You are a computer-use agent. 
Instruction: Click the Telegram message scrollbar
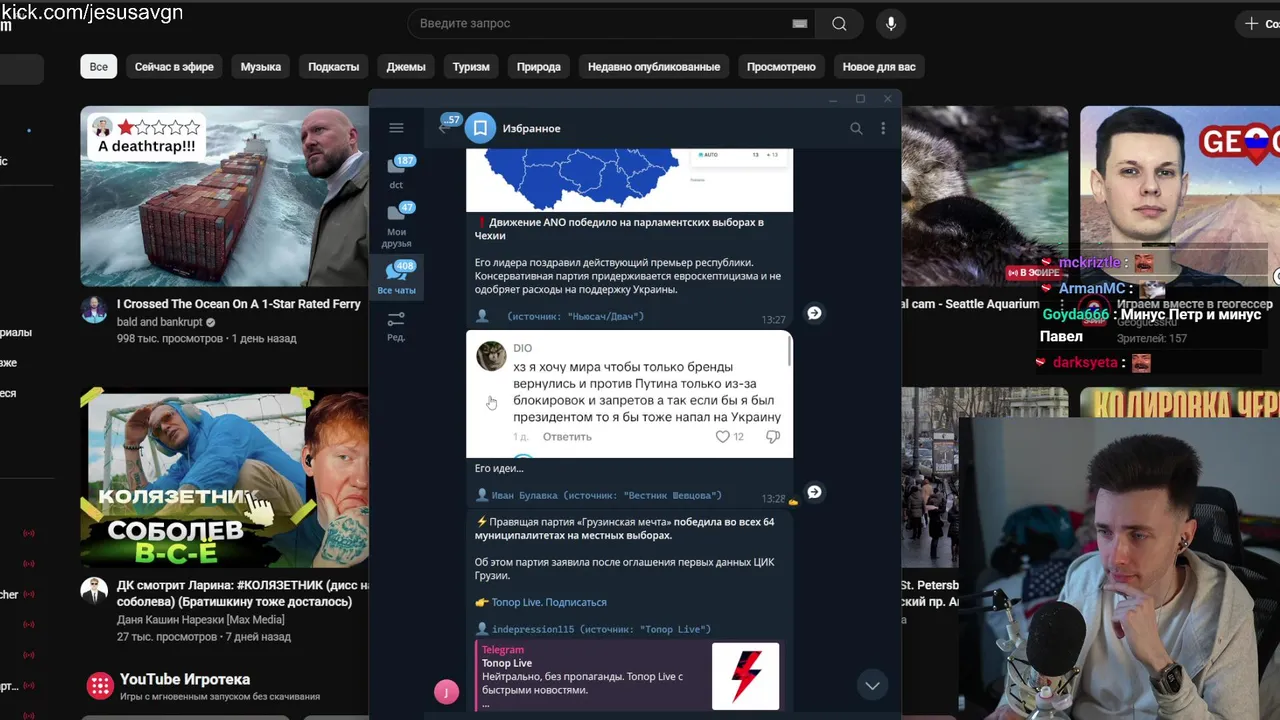(x=791, y=350)
